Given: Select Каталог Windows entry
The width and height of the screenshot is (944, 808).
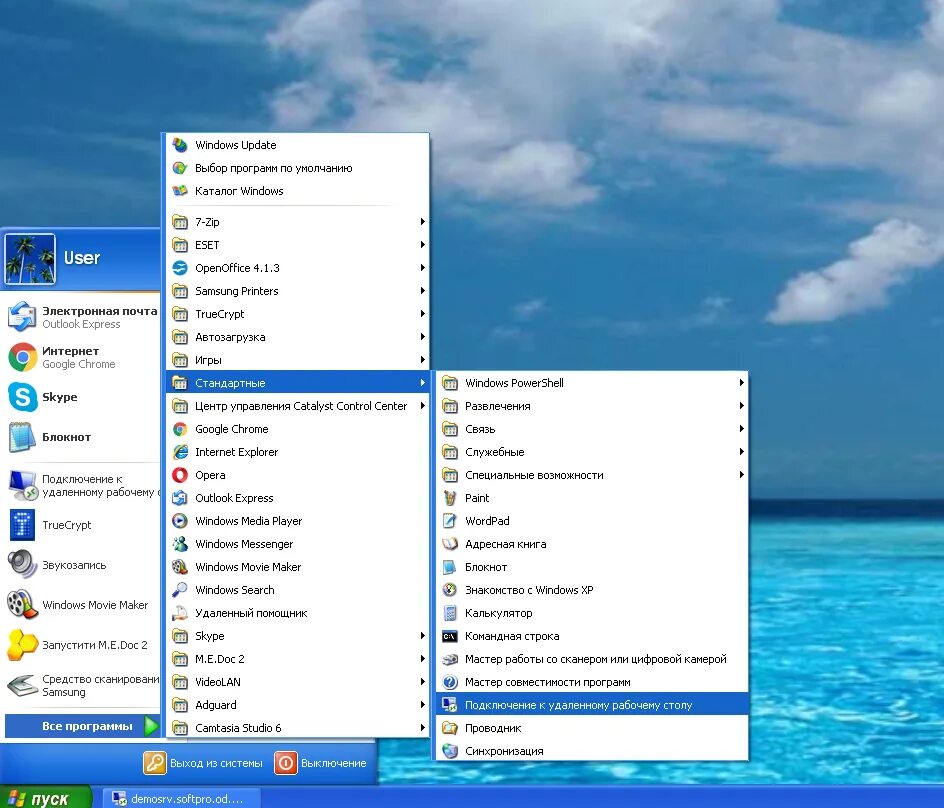Looking at the screenshot, I should (297, 191).
